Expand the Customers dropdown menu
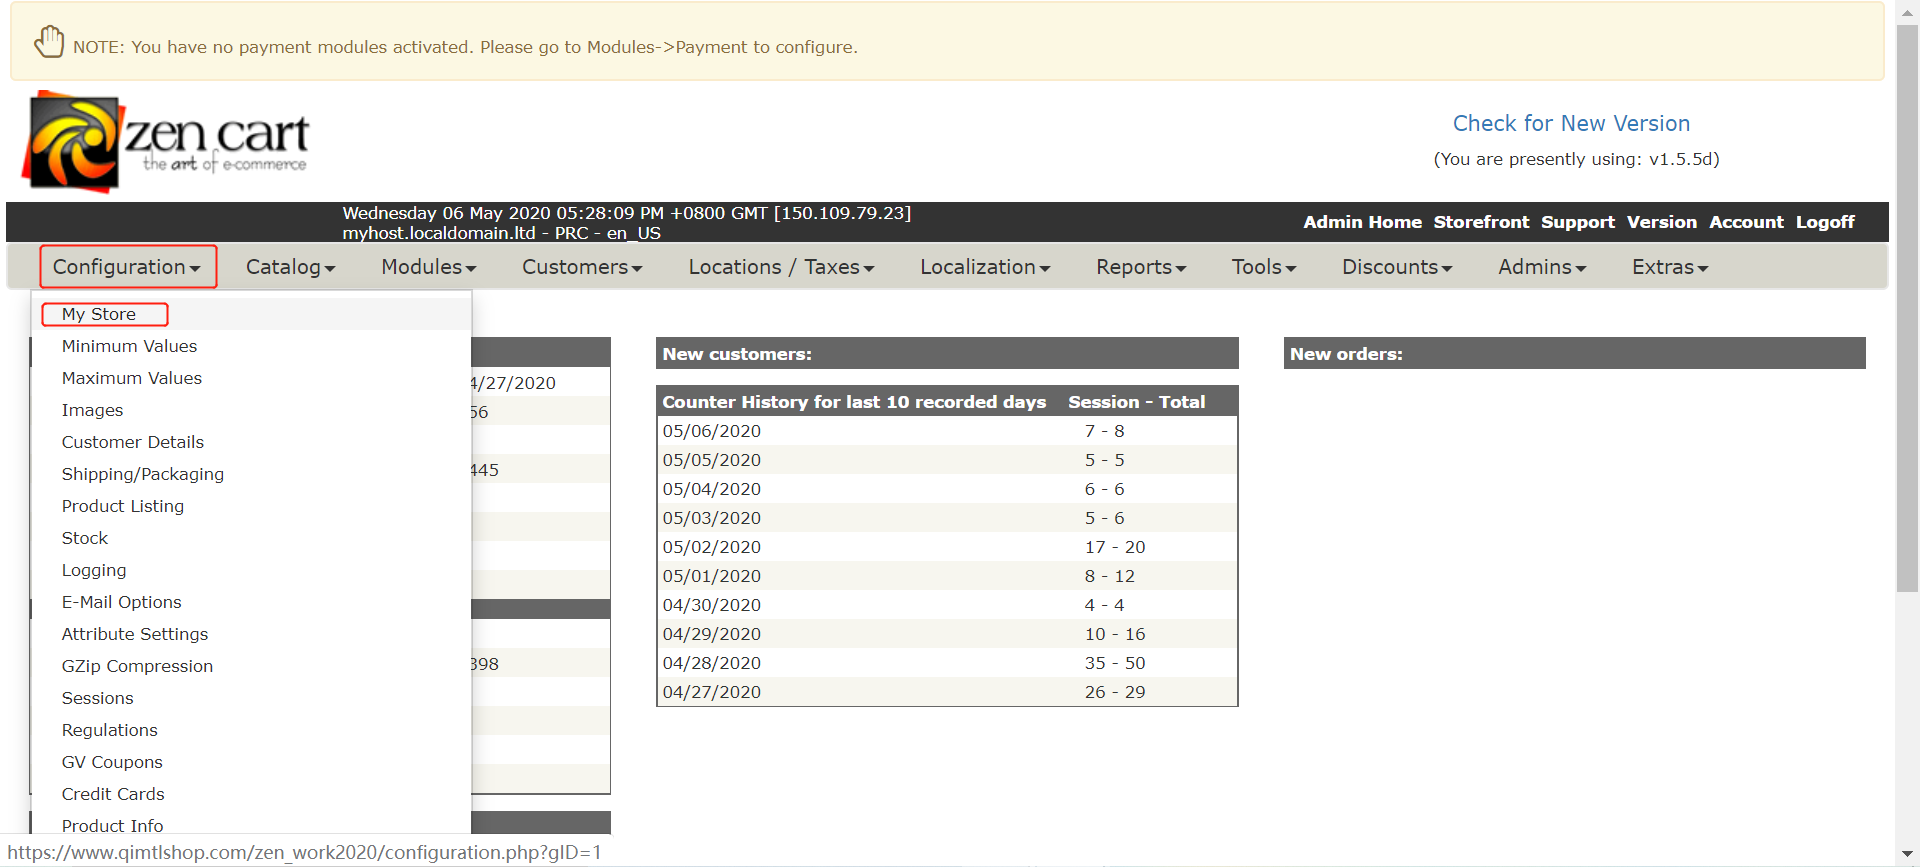 click(582, 267)
